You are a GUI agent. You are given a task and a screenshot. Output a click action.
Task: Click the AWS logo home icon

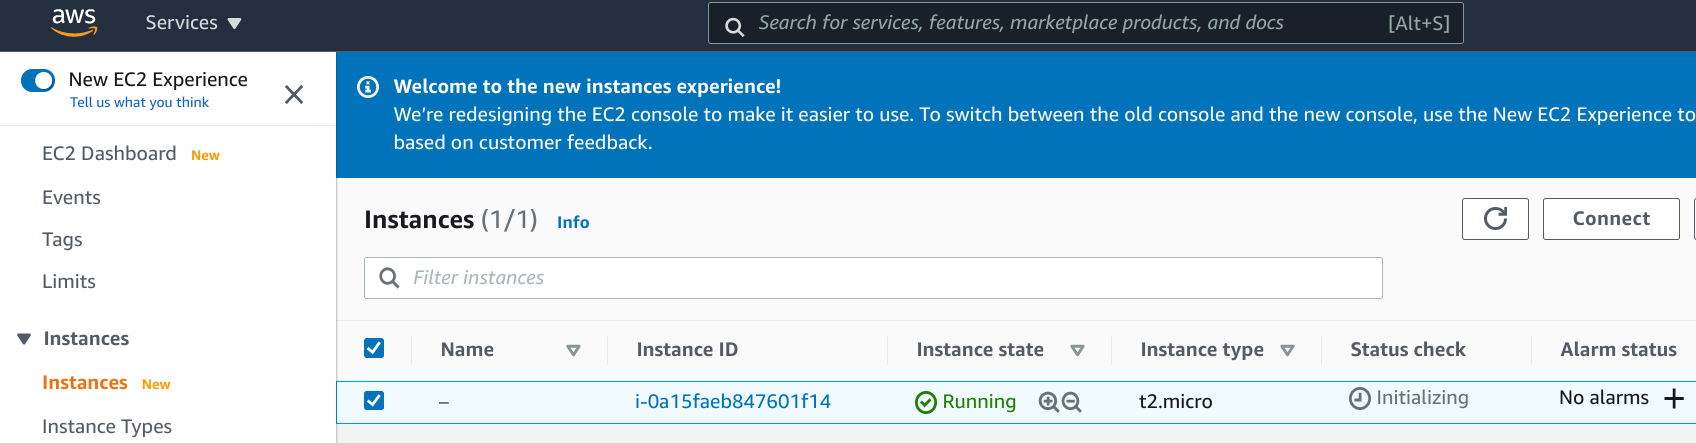click(74, 22)
